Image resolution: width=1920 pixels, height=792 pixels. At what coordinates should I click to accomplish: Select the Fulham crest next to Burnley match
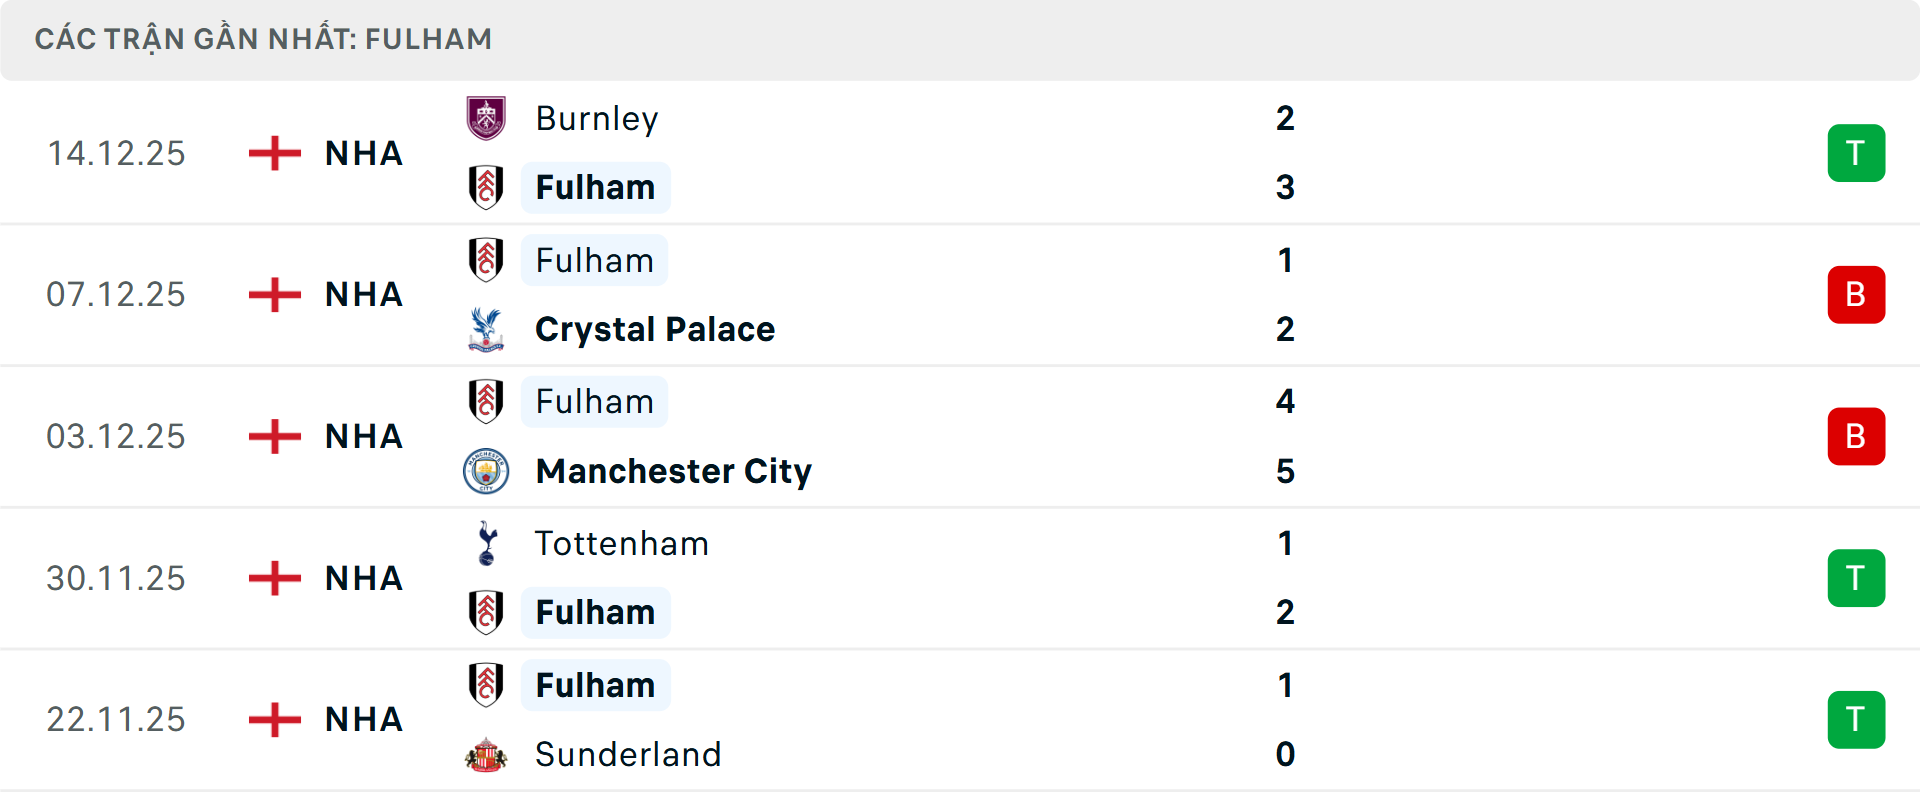pos(486,187)
